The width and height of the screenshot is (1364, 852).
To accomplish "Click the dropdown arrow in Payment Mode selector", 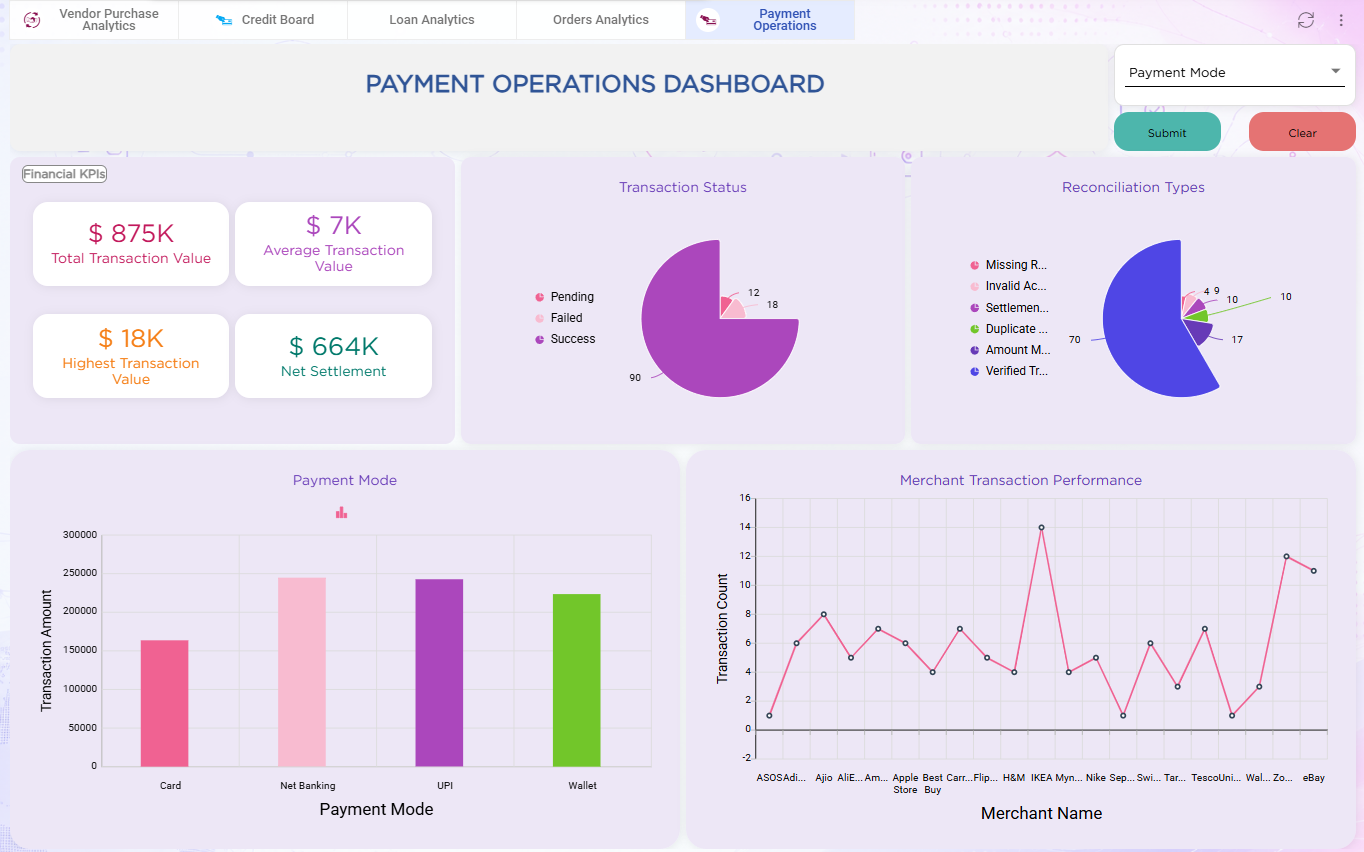I will point(1335,71).
